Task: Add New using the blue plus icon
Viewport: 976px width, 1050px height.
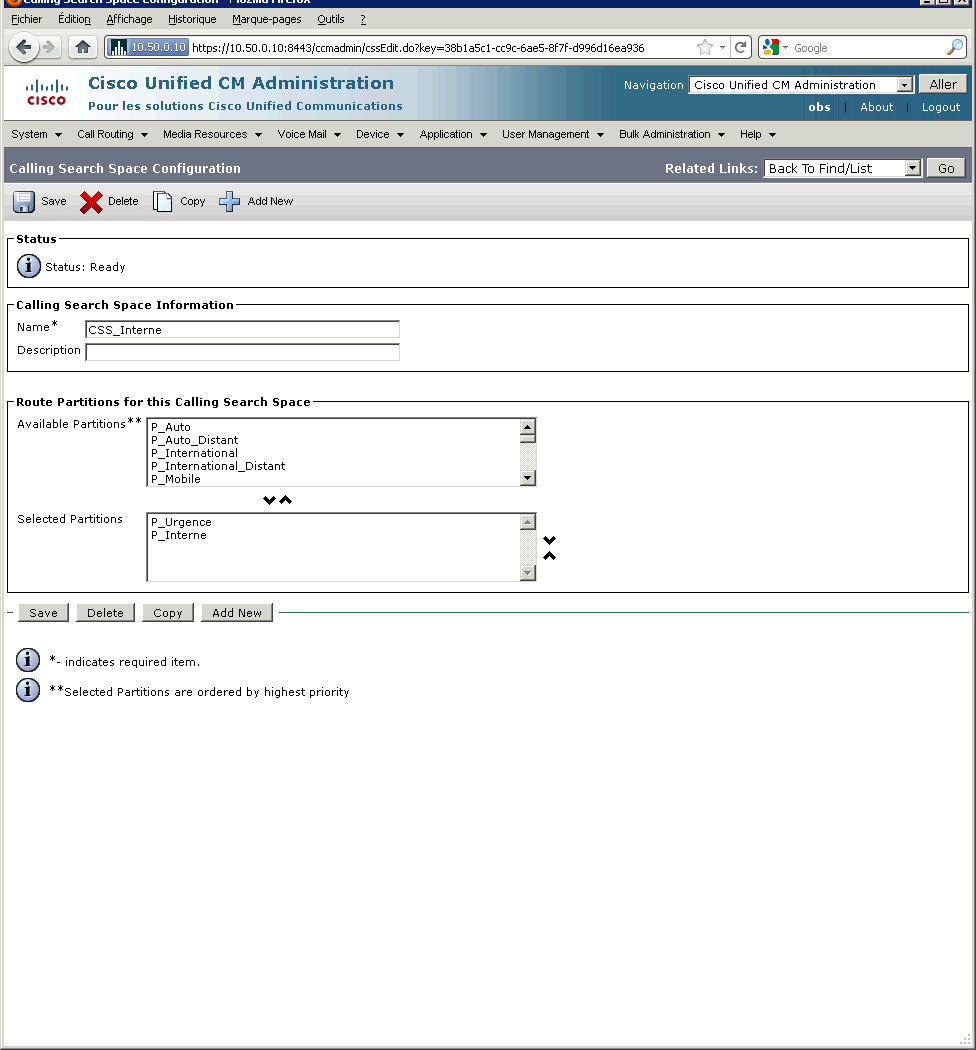Action: coord(229,202)
